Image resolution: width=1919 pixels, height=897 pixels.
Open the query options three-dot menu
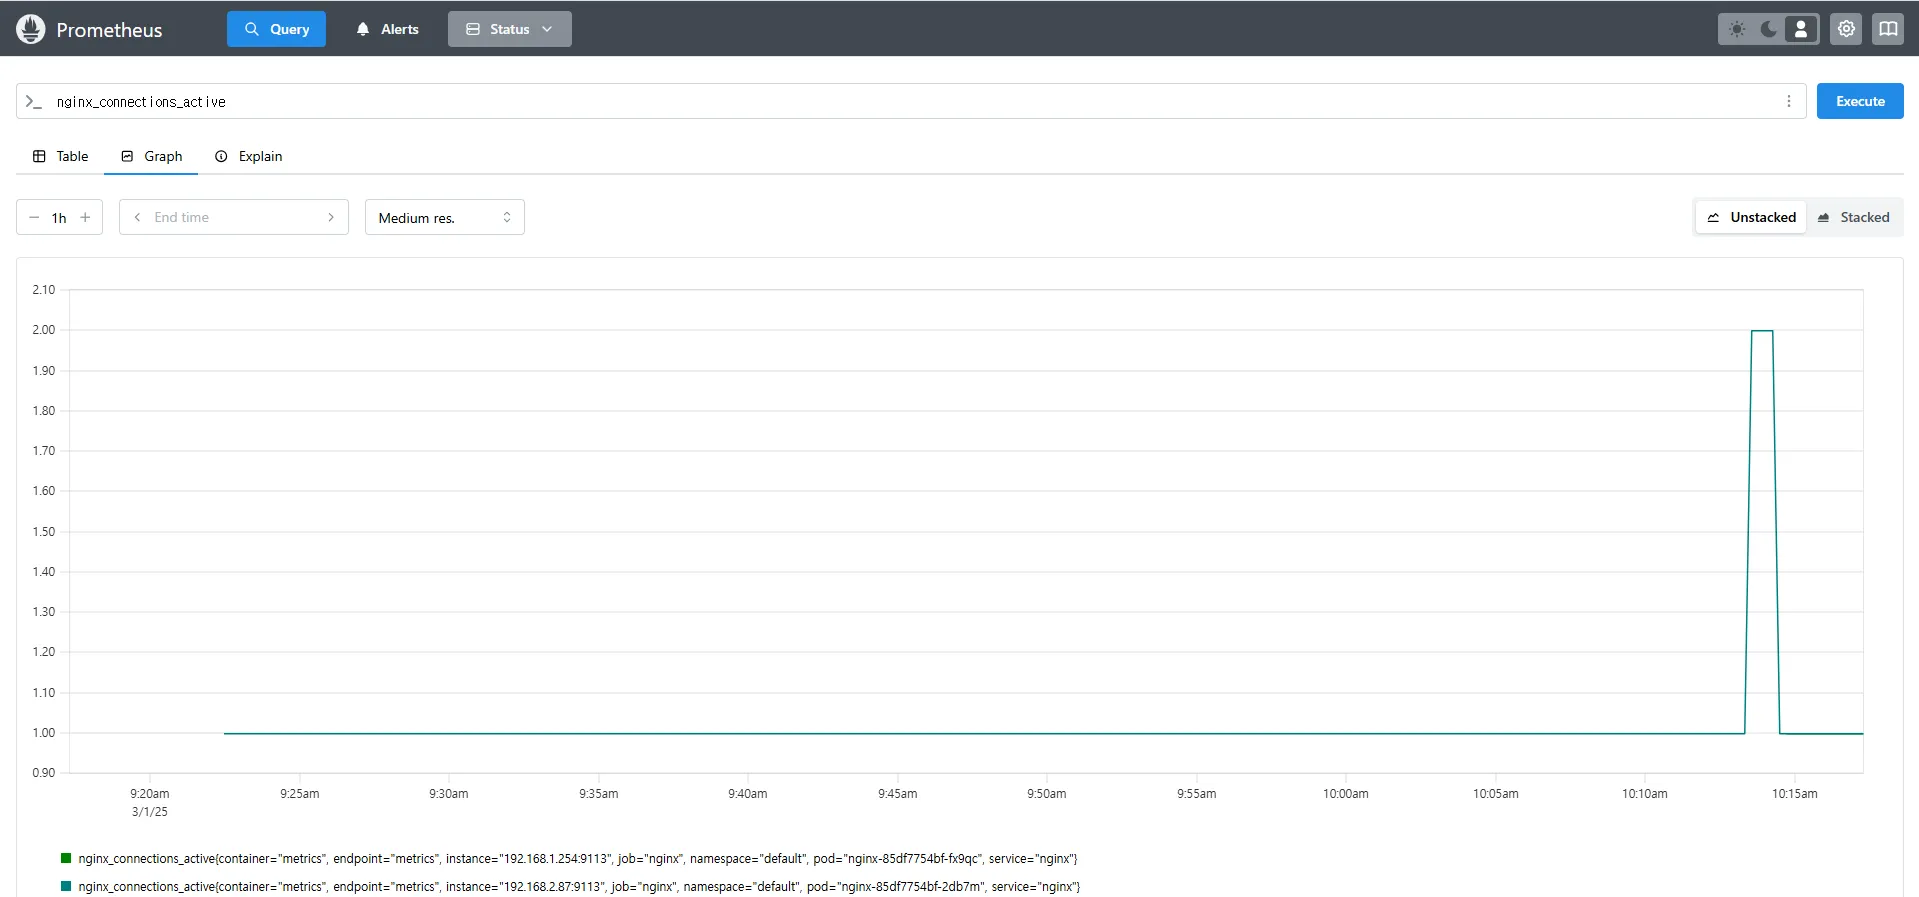tap(1788, 101)
